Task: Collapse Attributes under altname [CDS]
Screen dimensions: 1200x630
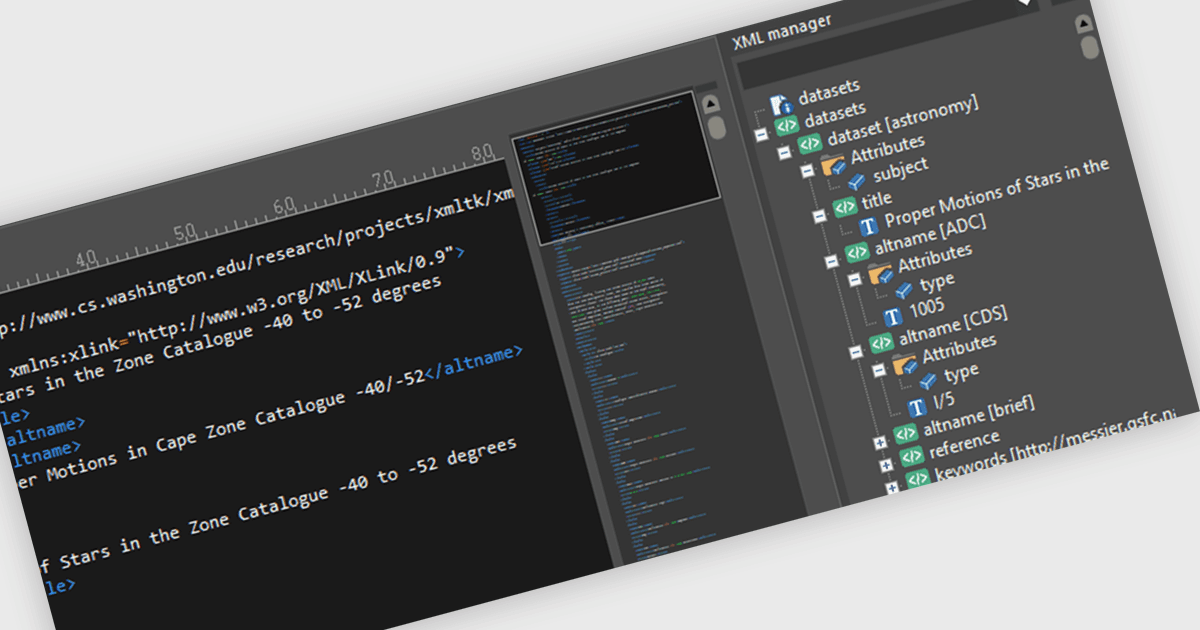Action: [x=879, y=371]
